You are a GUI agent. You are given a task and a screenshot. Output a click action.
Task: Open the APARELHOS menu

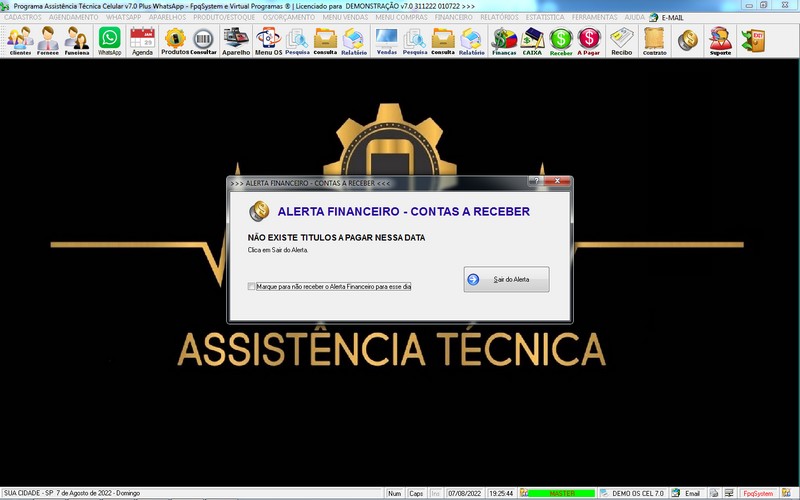click(167, 17)
